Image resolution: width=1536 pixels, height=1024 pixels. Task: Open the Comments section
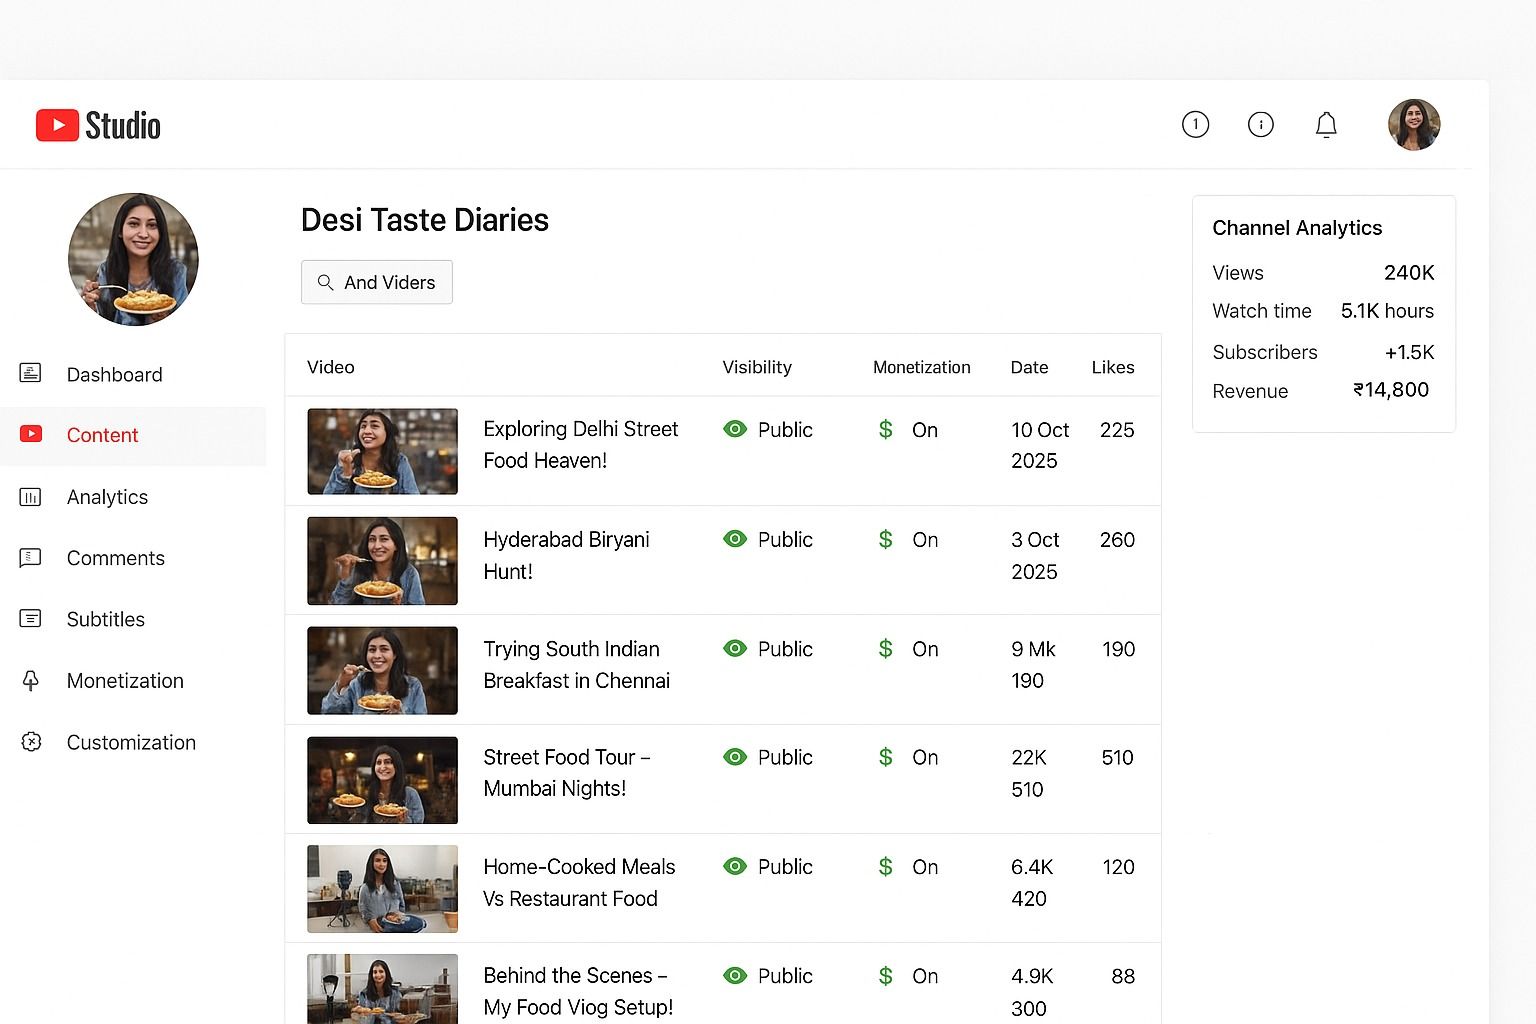115,558
